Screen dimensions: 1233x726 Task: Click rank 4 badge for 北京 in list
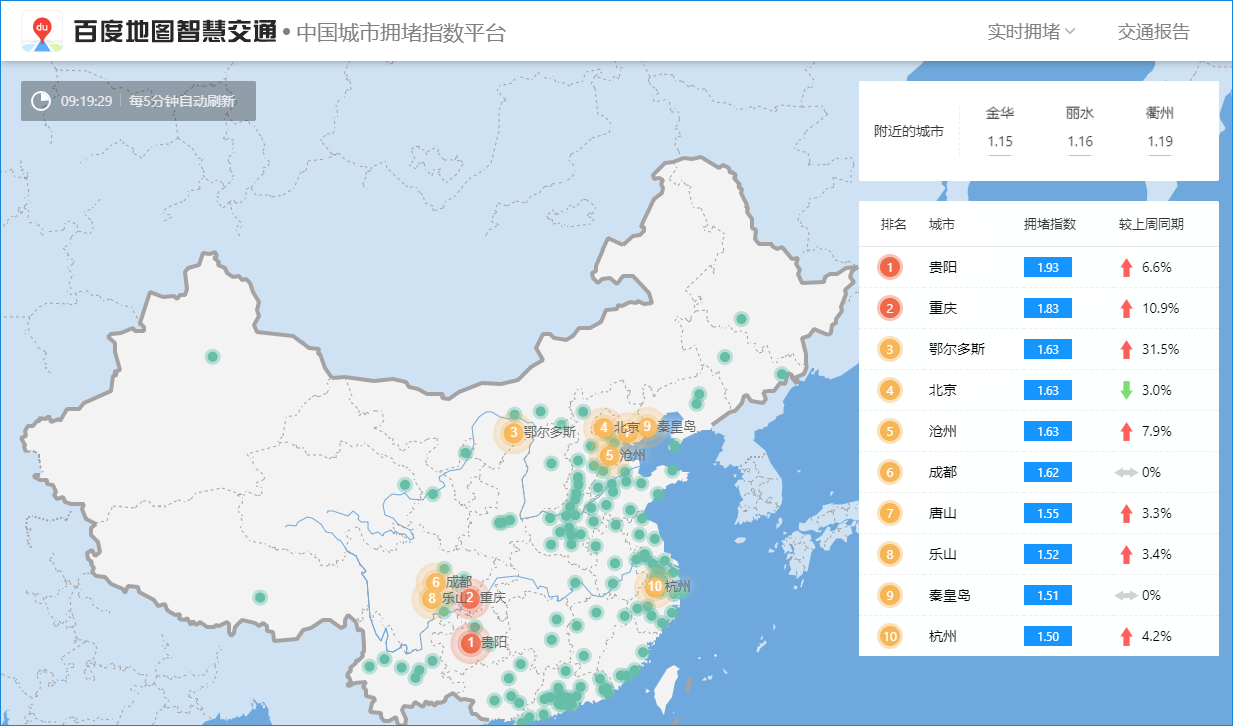tap(890, 390)
